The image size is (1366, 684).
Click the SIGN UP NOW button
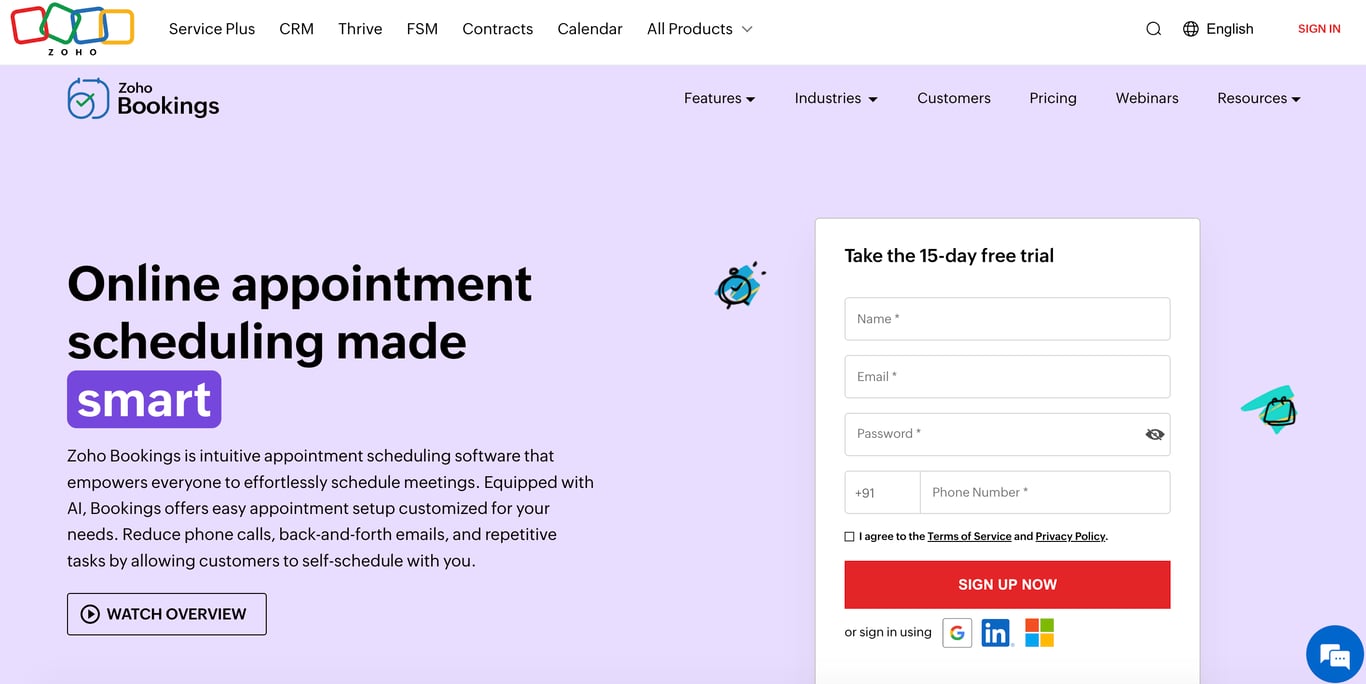(1007, 584)
